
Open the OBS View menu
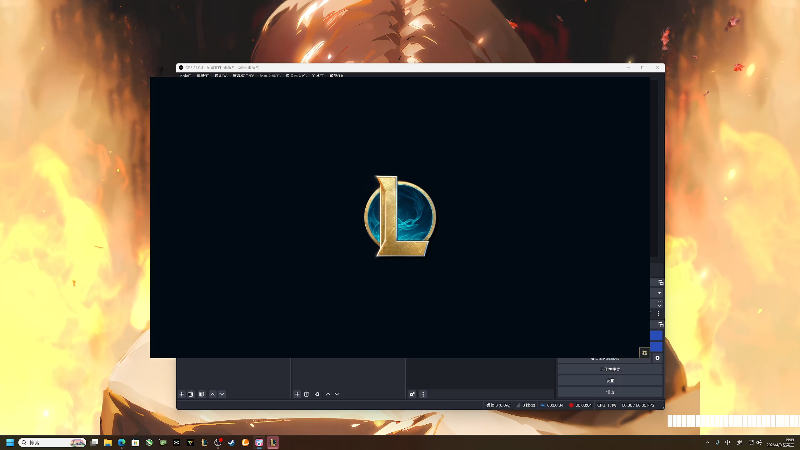tap(221, 76)
